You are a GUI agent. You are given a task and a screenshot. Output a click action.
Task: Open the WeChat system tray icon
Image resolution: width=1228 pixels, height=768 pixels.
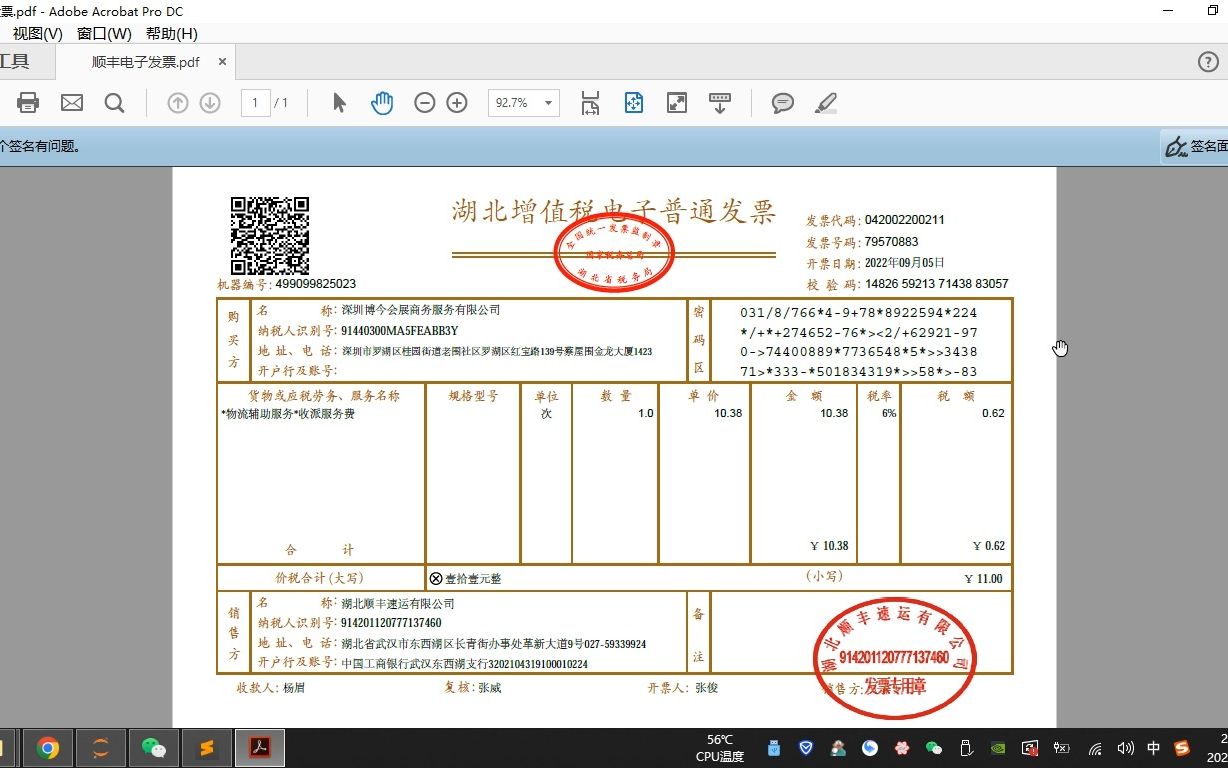coord(934,748)
